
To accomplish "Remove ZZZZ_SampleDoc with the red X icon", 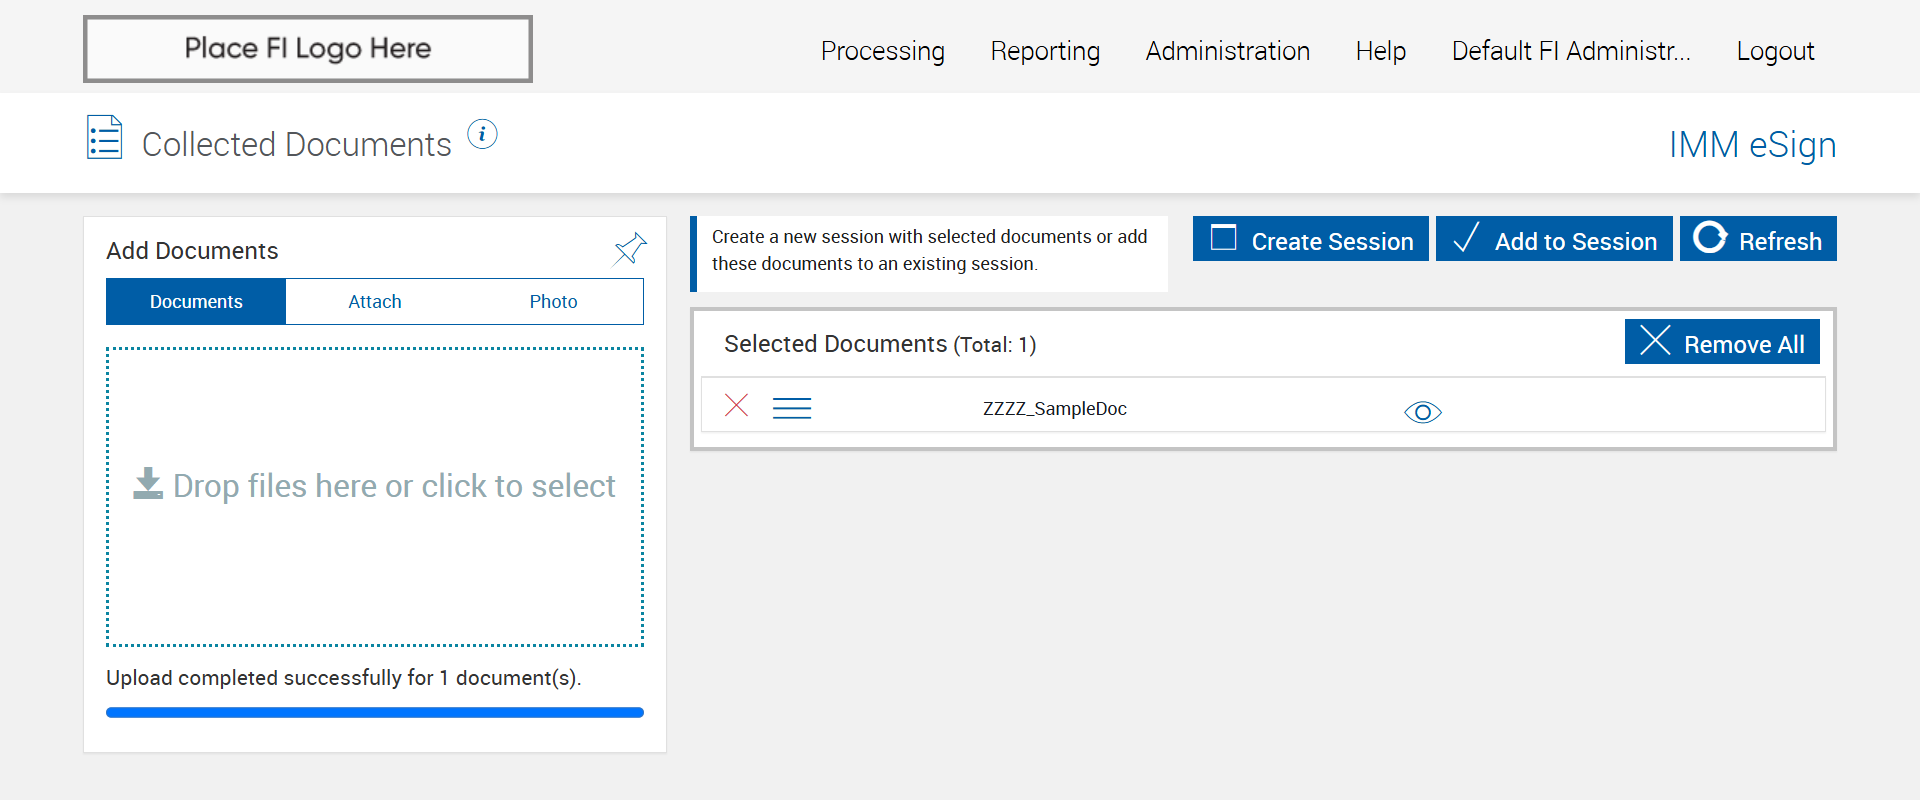I will 736,405.
